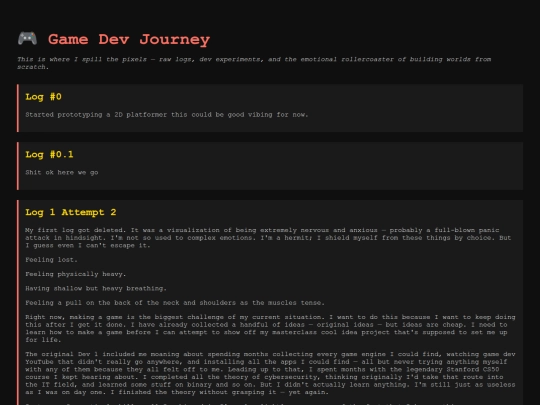Select the "Log #0.1" heading

pyautogui.click(x=49, y=155)
